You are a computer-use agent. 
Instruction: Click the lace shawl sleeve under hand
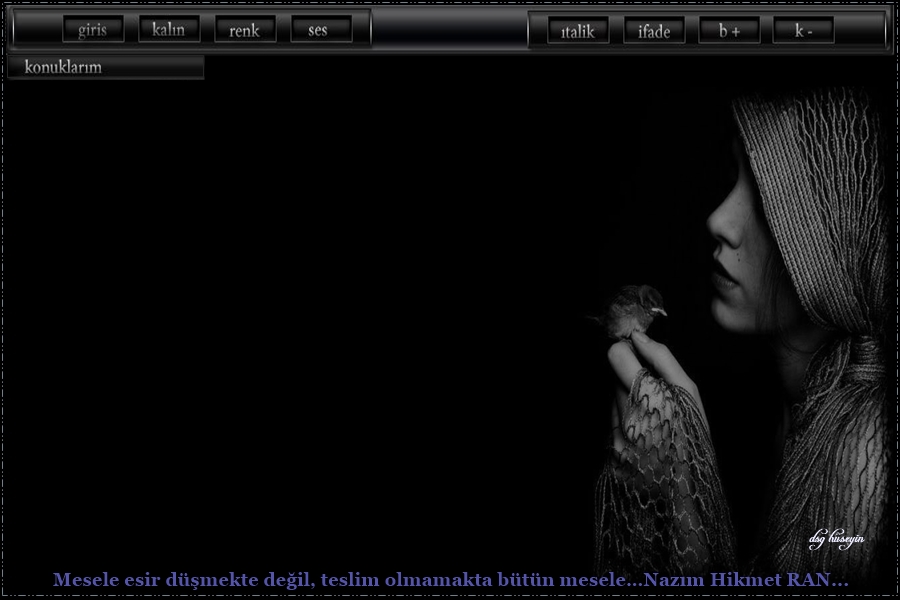click(660, 470)
